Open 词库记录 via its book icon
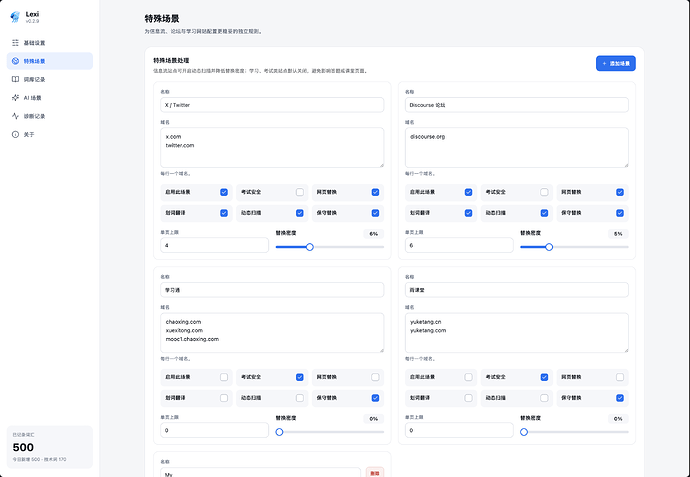The width and height of the screenshot is (690, 477). [x=15, y=79]
